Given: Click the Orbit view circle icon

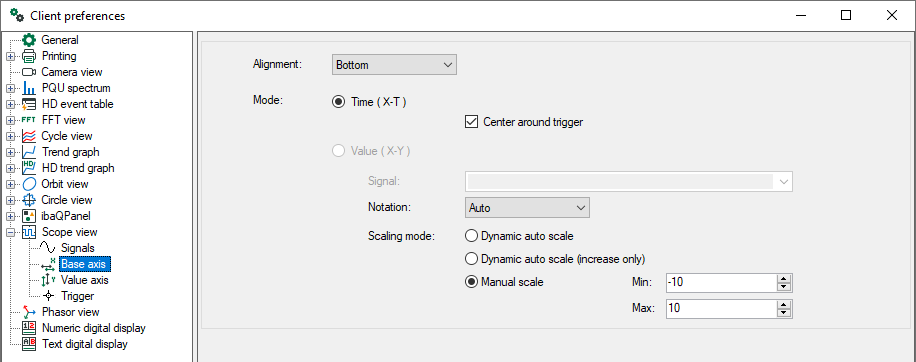Looking at the screenshot, I should click(x=29, y=184).
